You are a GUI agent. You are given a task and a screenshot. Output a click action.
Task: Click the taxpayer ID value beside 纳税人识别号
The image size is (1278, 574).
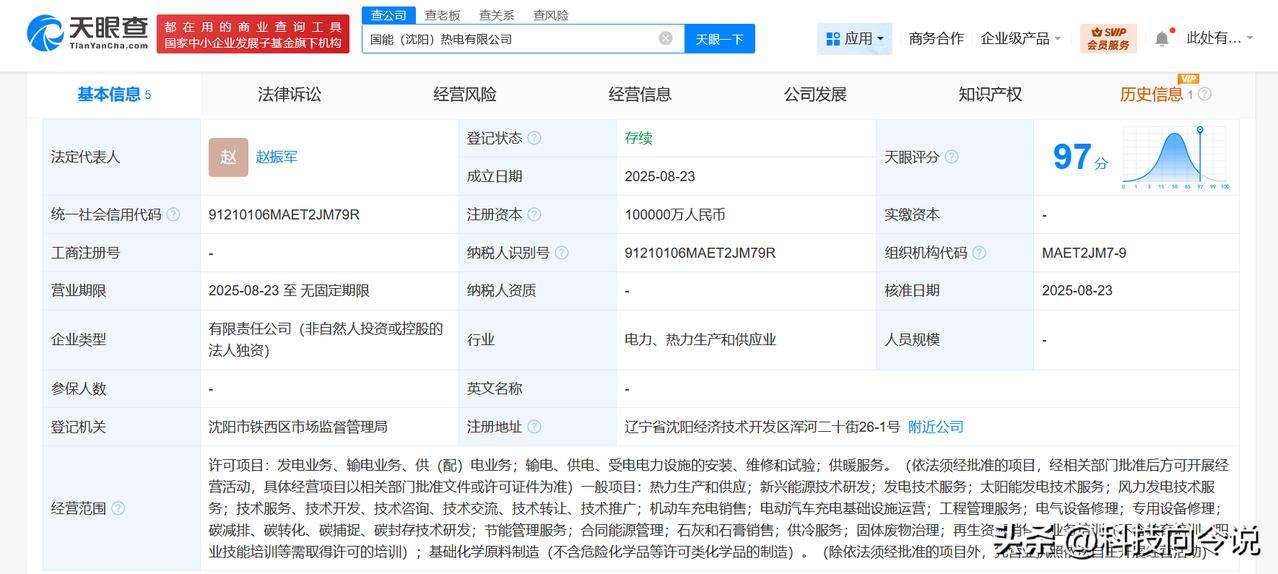pos(700,253)
